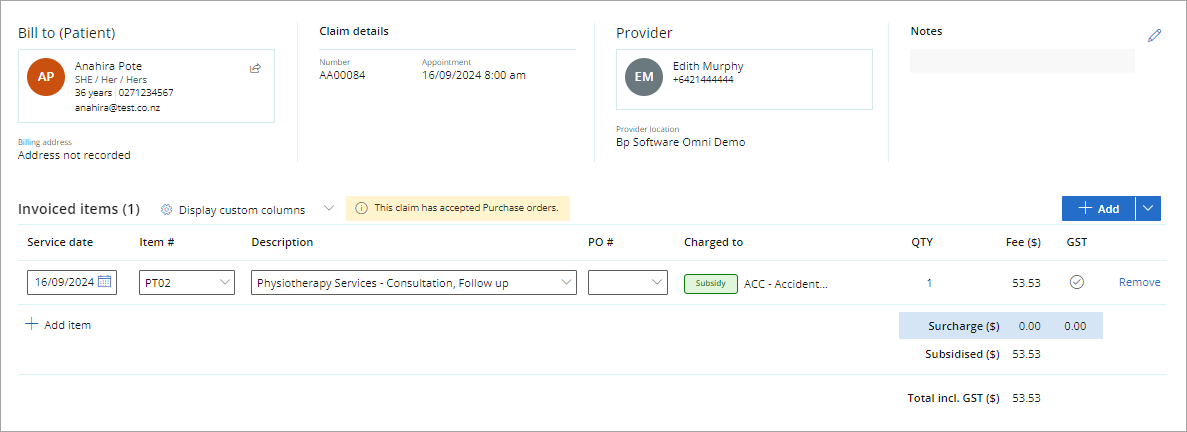Click the gear icon for custom columns
The height and width of the screenshot is (432, 1187).
click(x=167, y=210)
